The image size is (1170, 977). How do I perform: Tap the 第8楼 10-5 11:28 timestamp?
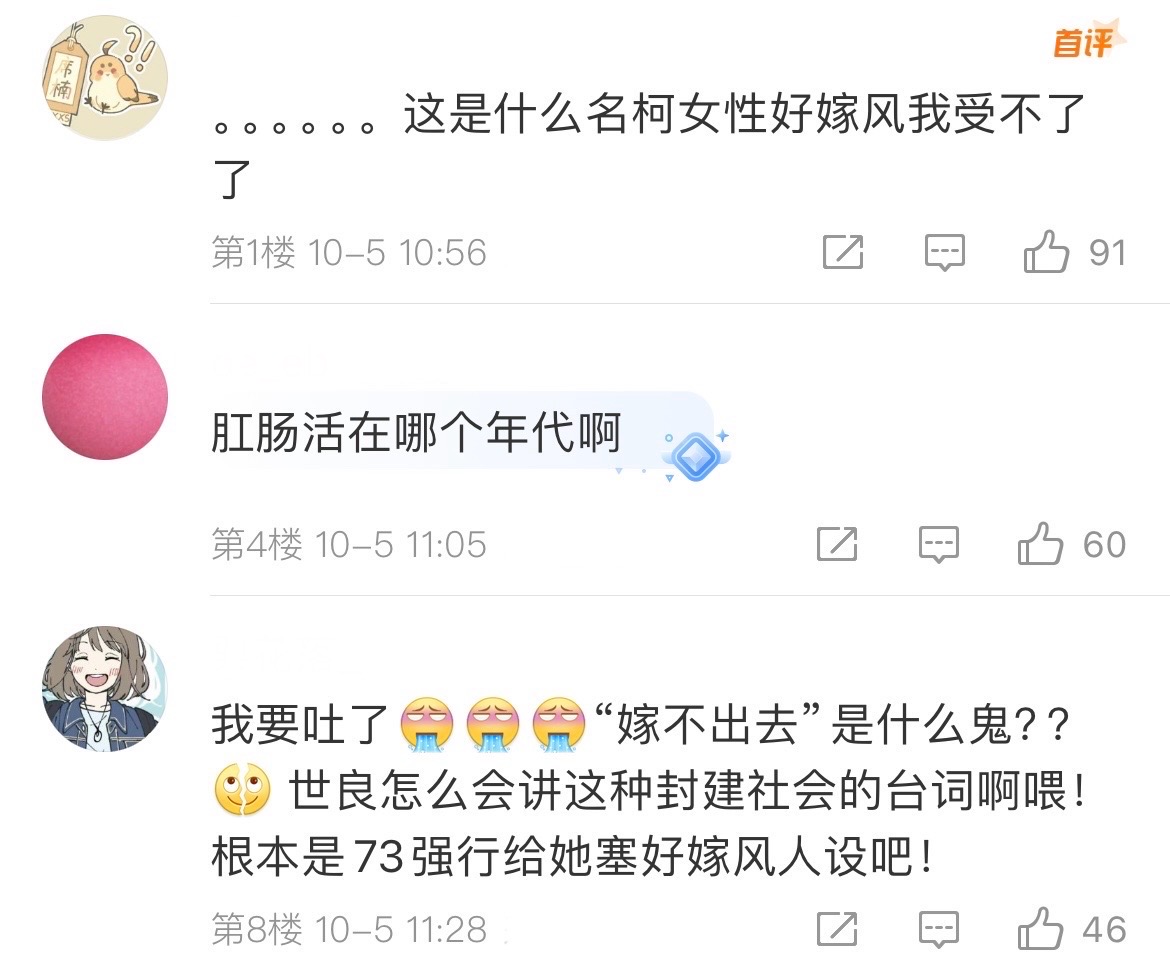(x=348, y=929)
